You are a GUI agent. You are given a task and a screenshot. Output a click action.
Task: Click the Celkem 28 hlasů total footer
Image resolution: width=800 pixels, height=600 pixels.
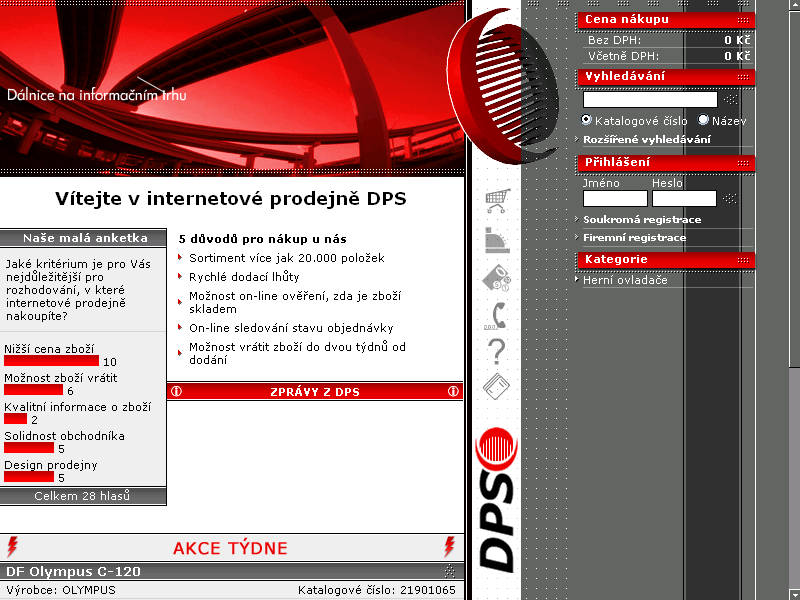(83, 496)
